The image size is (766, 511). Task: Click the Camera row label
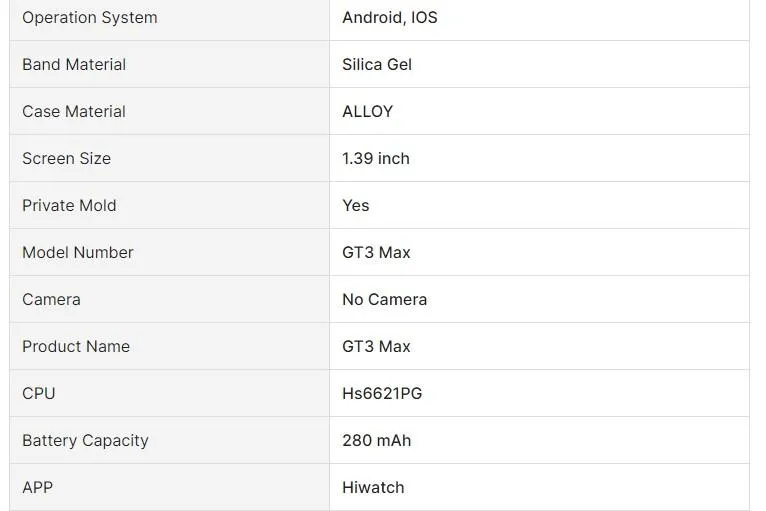[51, 300]
